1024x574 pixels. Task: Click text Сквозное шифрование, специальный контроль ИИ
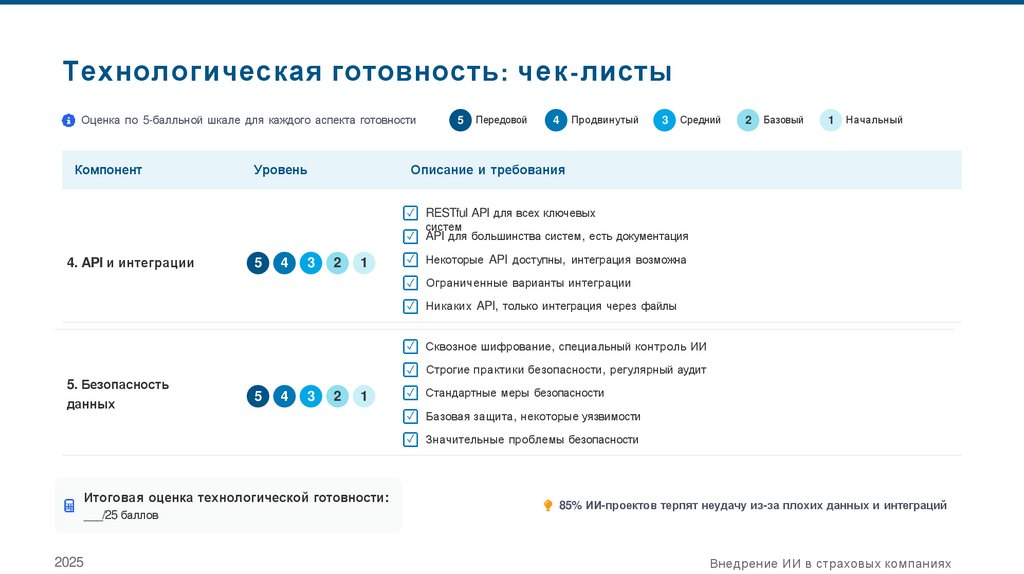click(566, 347)
